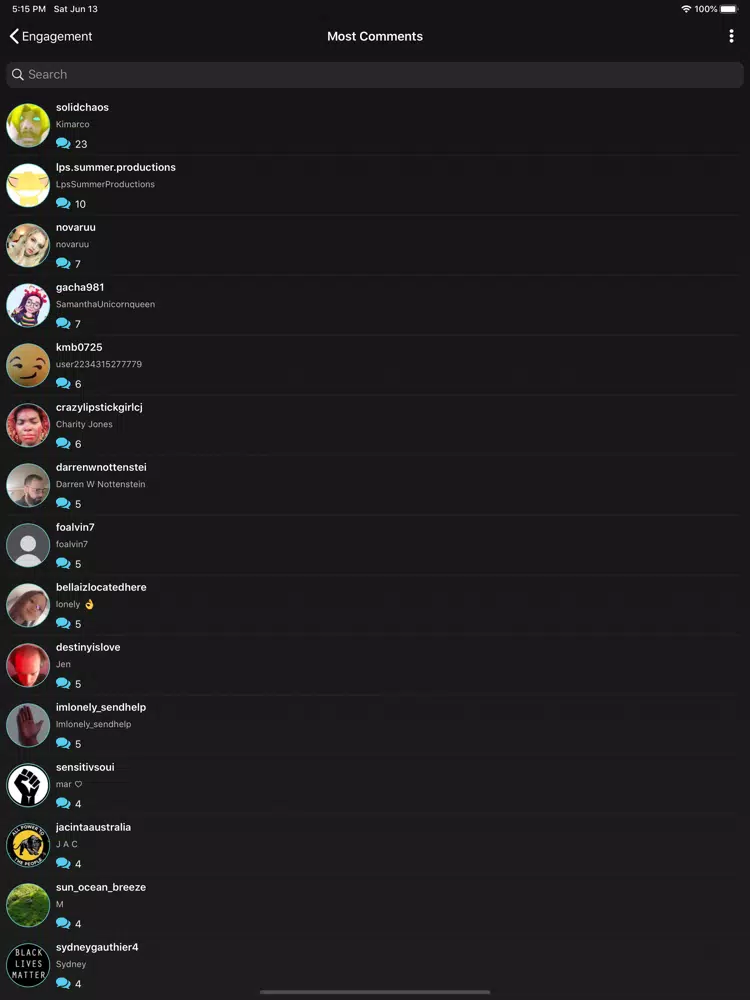Open the bellaizlocatedhere username
Image resolution: width=750 pixels, height=1000 pixels.
[101, 587]
